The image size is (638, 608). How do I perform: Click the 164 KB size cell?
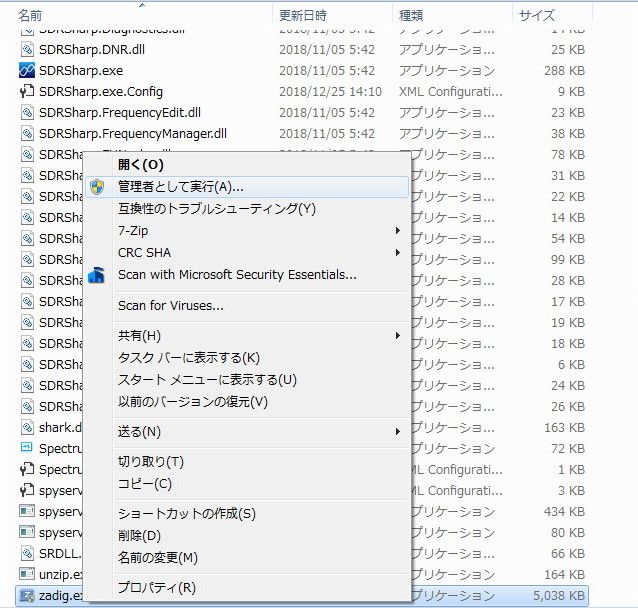(564, 574)
